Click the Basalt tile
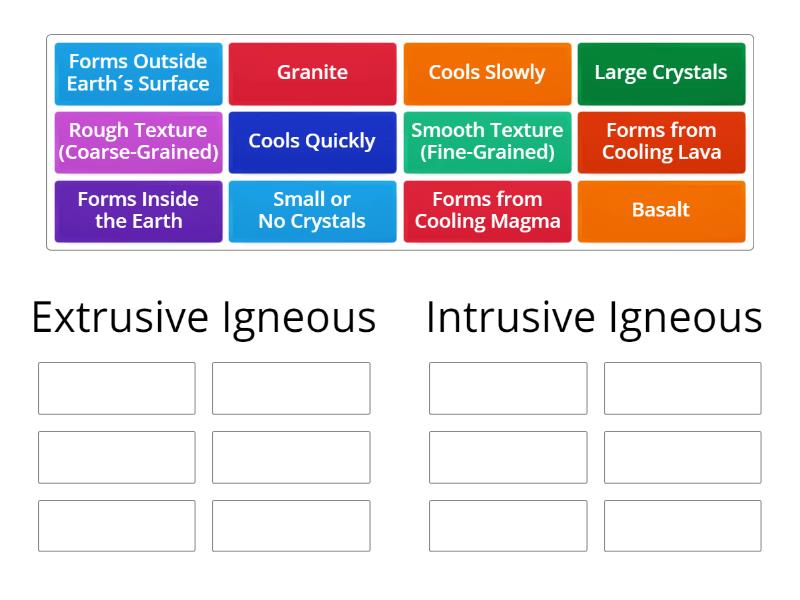The height and width of the screenshot is (600, 800). click(661, 211)
